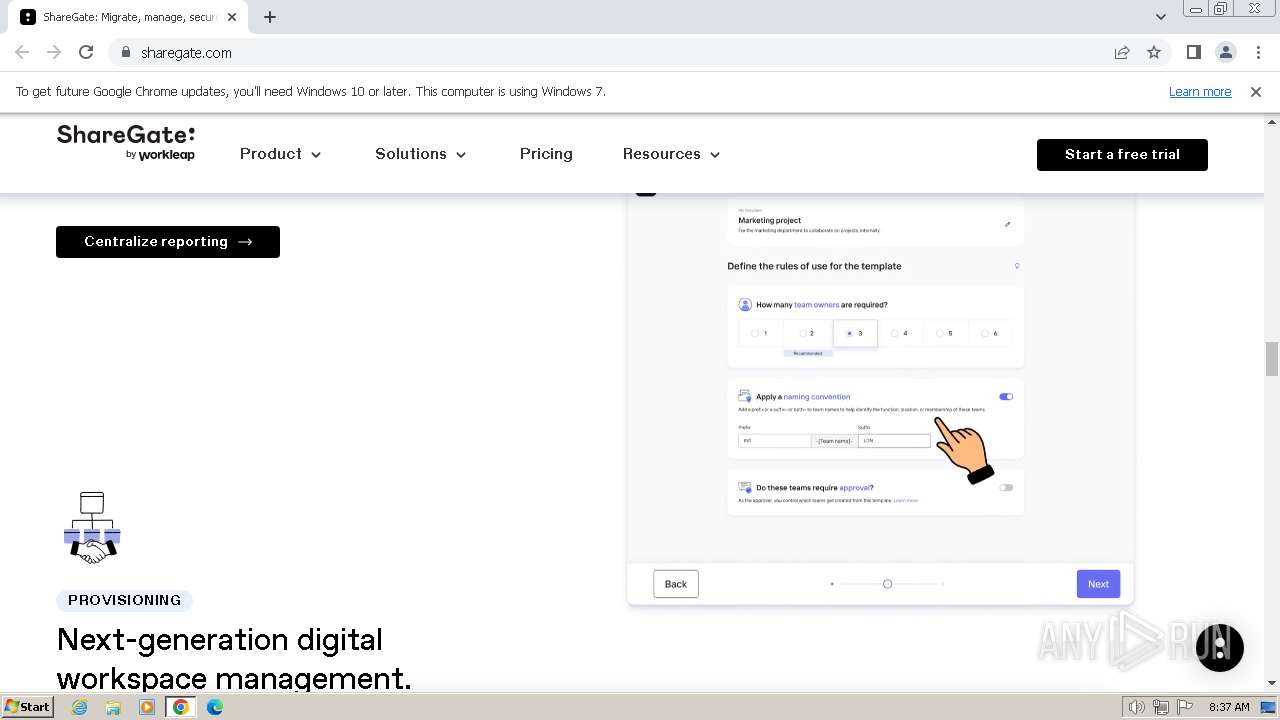Open the Action Center flag icon
The width and height of the screenshot is (1280, 720).
(x=1185, y=707)
